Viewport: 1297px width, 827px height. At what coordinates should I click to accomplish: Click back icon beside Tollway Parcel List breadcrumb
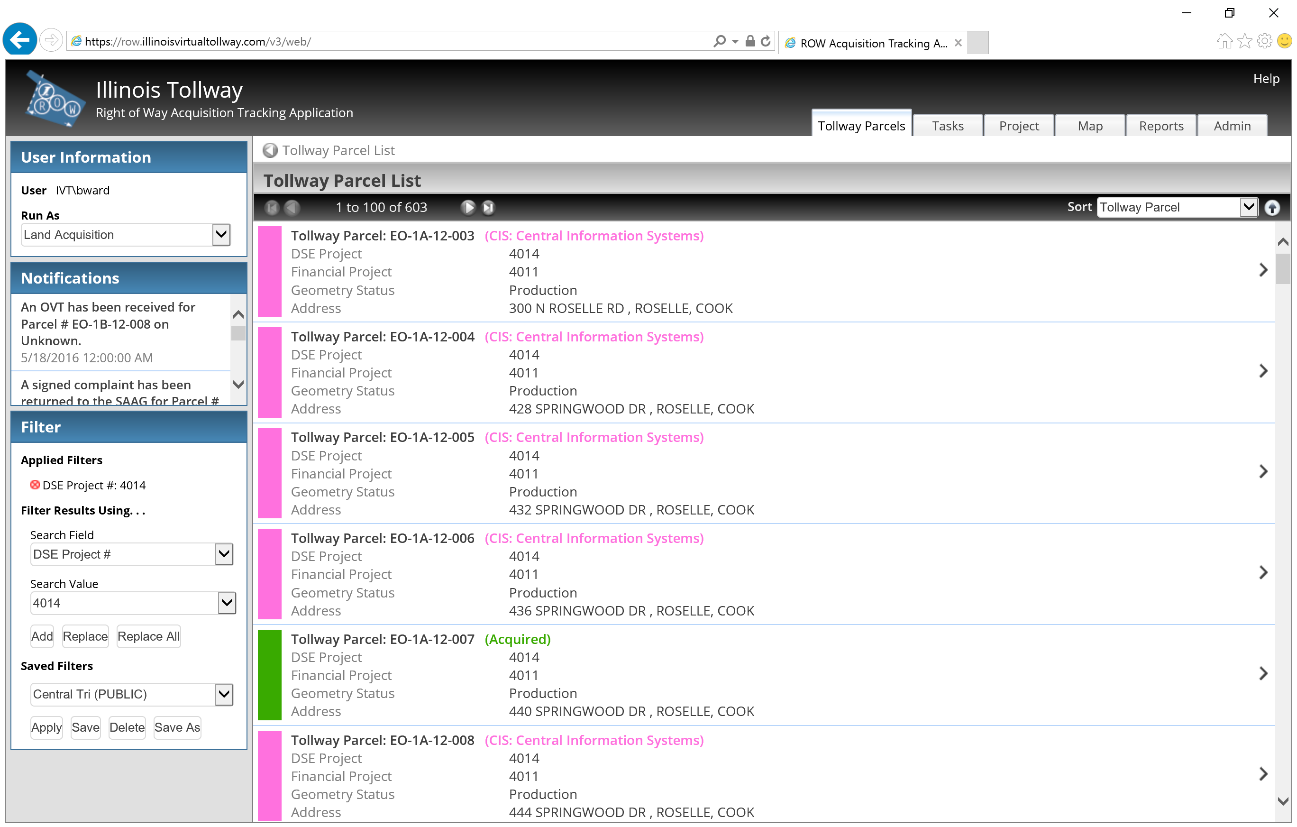(x=270, y=150)
